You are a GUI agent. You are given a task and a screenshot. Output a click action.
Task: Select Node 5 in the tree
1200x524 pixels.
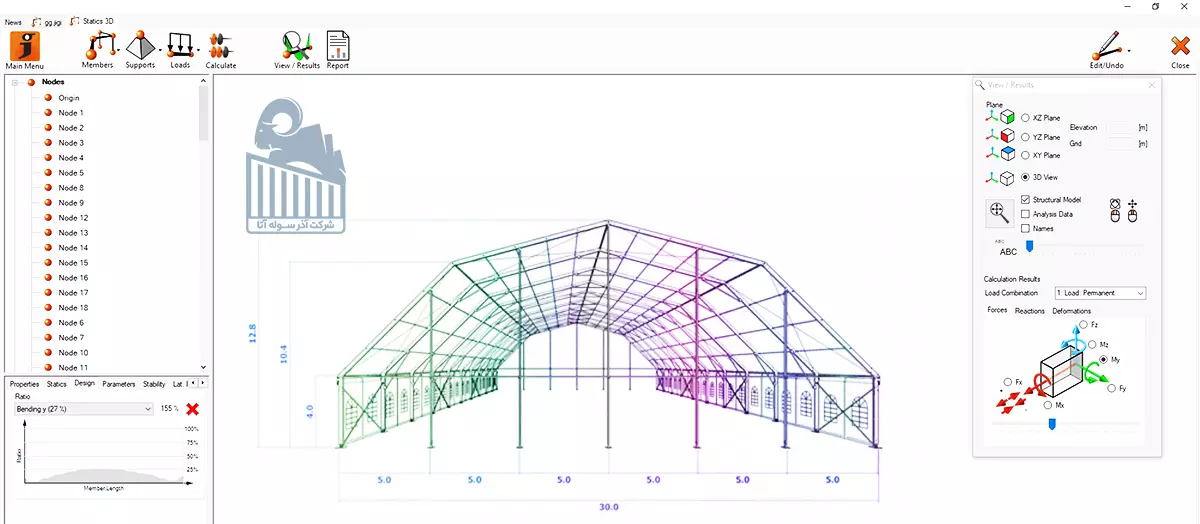[x=70, y=173]
